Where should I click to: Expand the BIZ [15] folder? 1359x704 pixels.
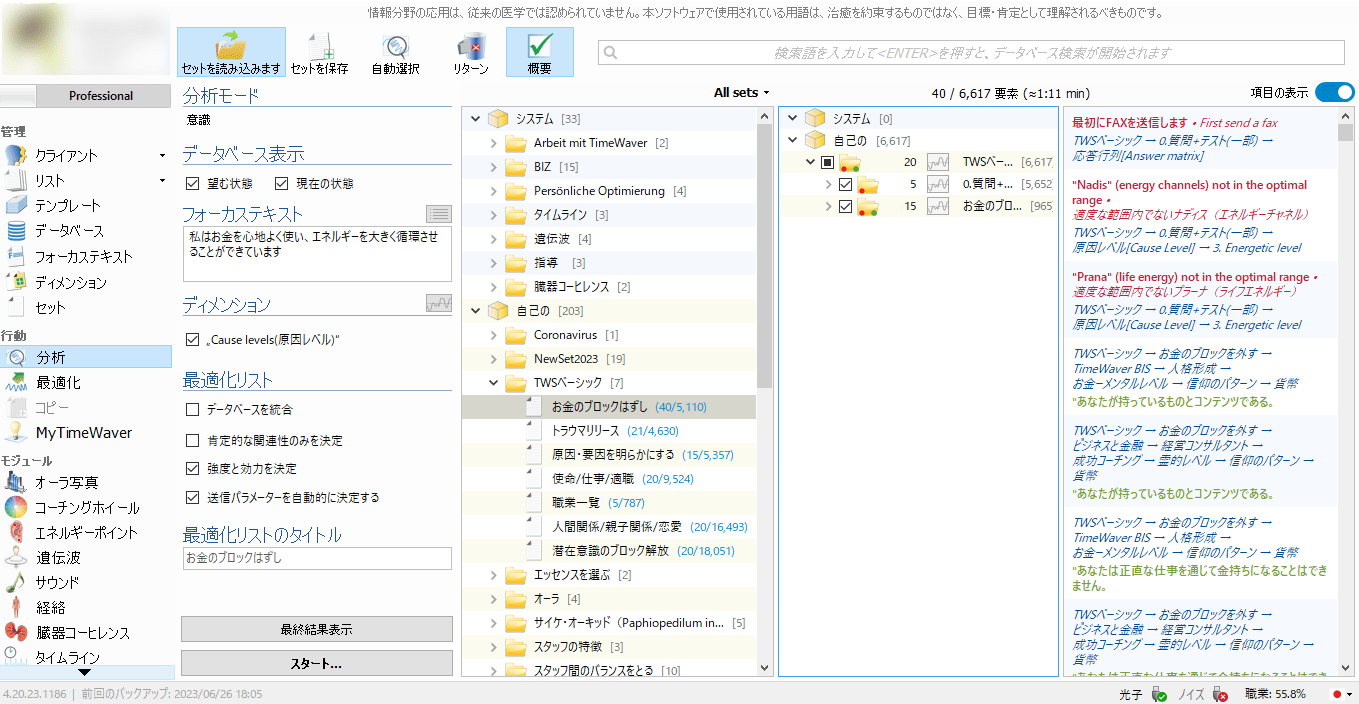coord(494,167)
